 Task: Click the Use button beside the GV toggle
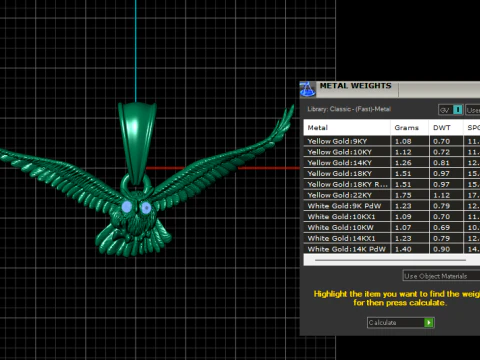click(x=473, y=110)
